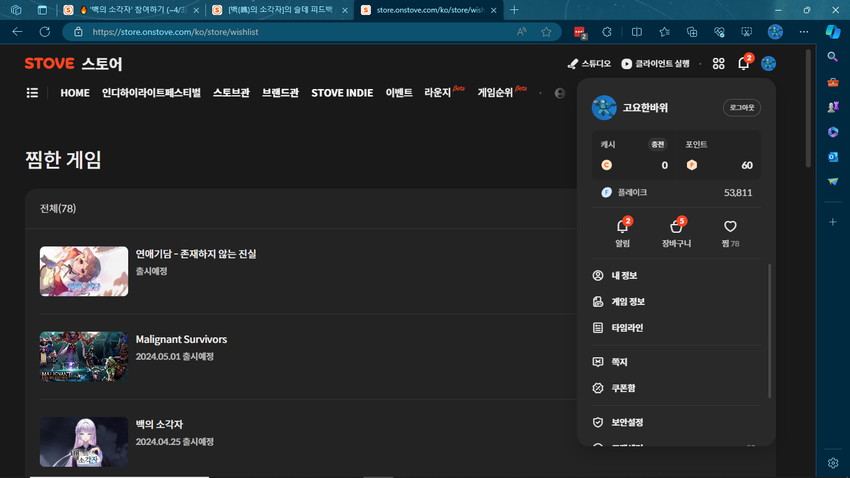Image resolution: width=850 pixels, height=478 pixels.
Task: Click the 로그아웃 button
Action: [x=742, y=107]
